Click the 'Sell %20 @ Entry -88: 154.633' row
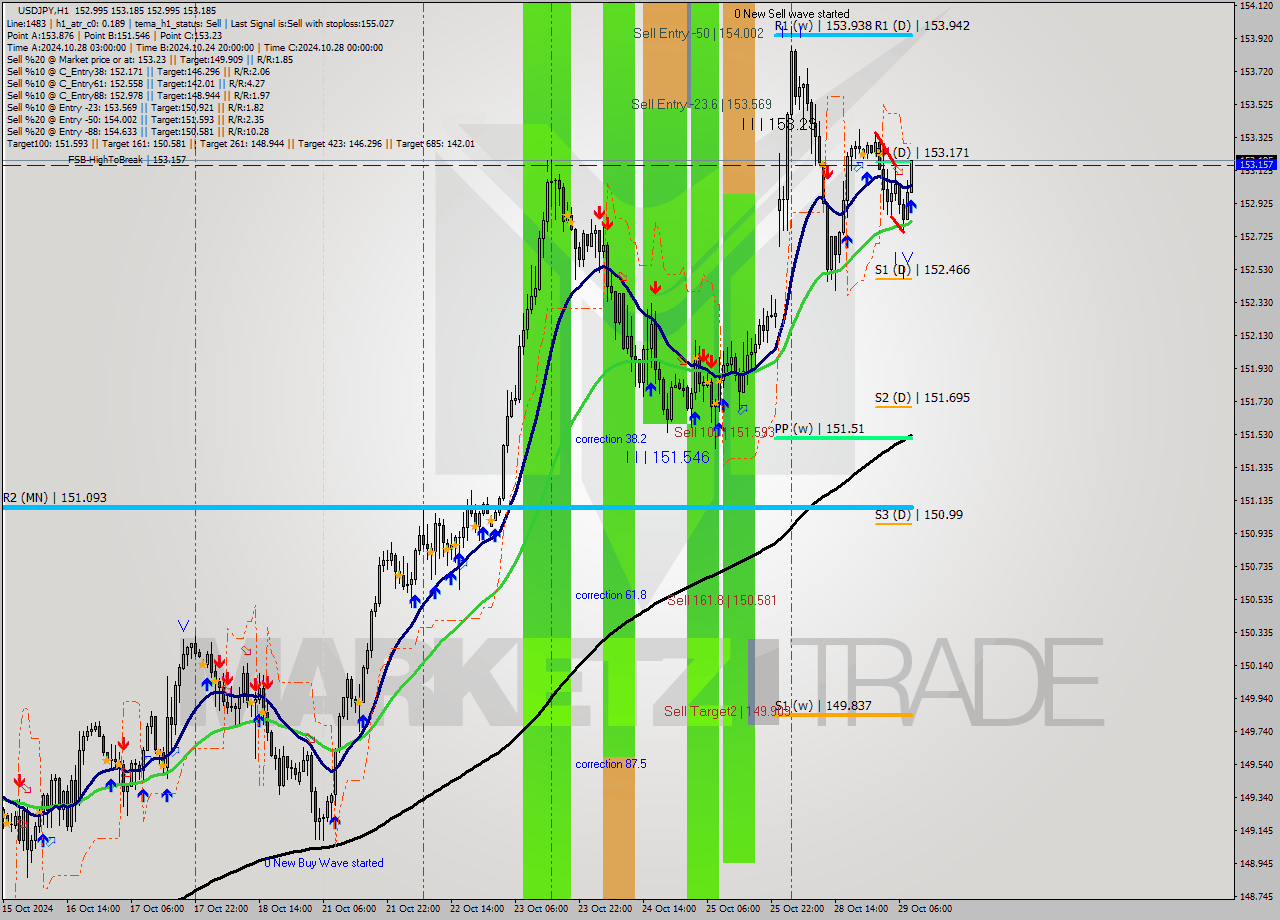The height and width of the screenshot is (920, 1280). pos(138,132)
